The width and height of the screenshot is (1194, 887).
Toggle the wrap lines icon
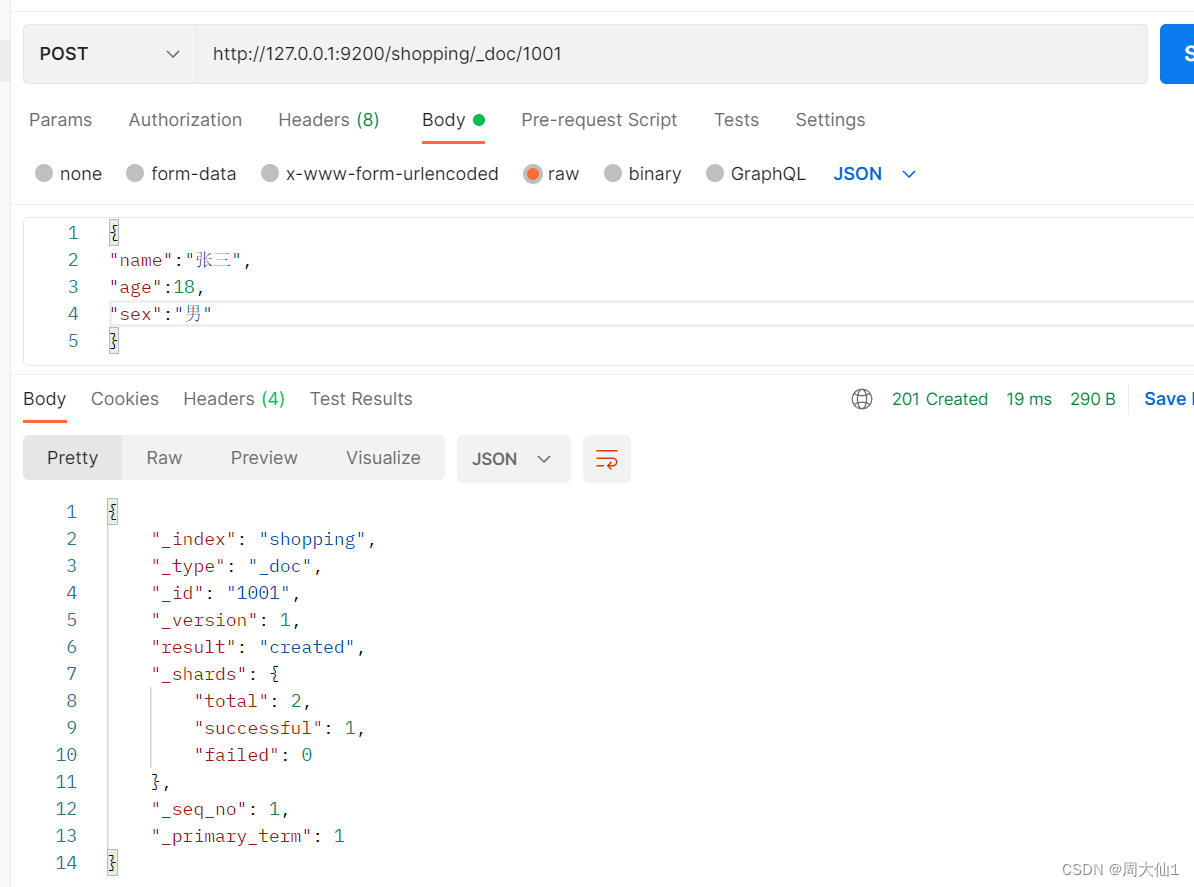pyautogui.click(x=607, y=459)
